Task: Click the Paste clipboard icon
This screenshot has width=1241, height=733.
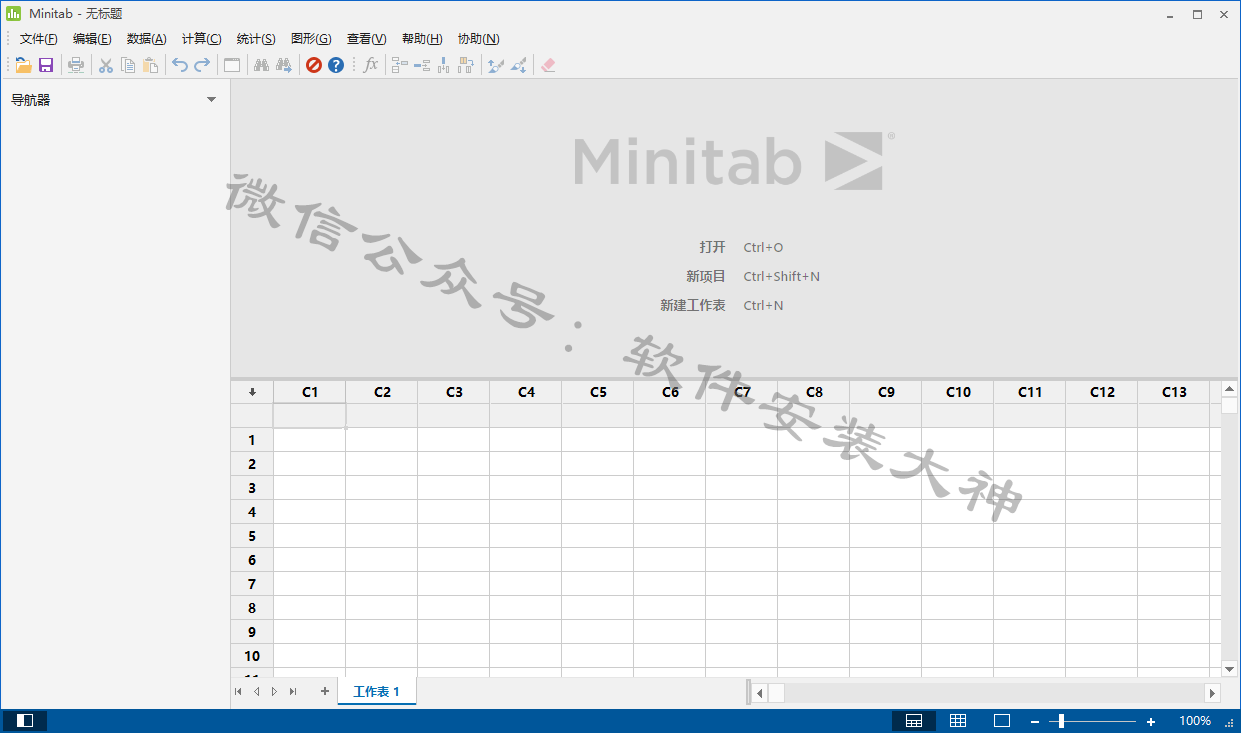Action: pos(150,65)
